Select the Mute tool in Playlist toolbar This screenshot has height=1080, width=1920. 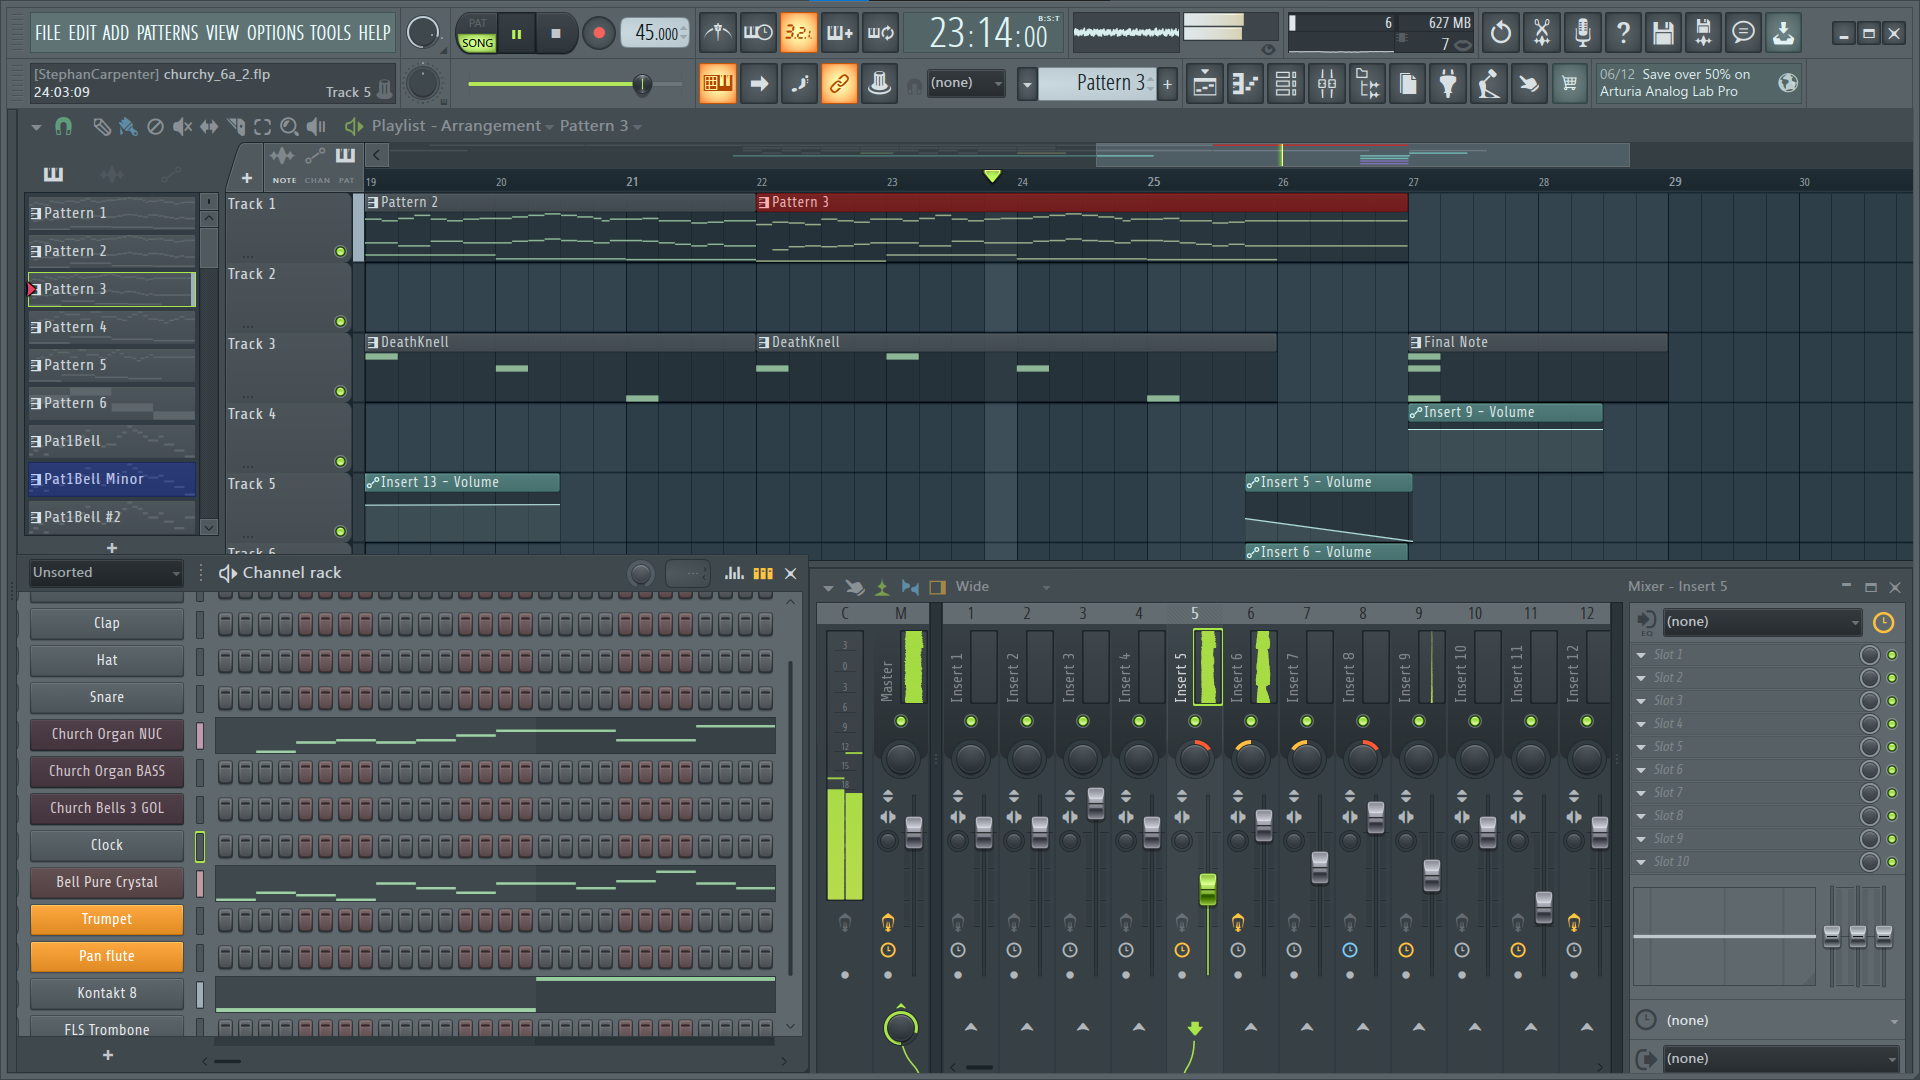coord(182,126)
